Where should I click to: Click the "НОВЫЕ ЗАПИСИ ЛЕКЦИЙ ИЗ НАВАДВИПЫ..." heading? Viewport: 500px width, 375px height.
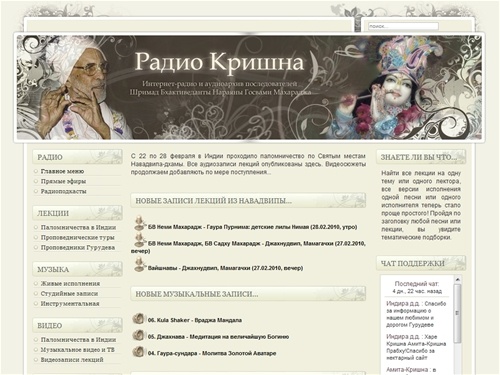[x=248, y=200]
